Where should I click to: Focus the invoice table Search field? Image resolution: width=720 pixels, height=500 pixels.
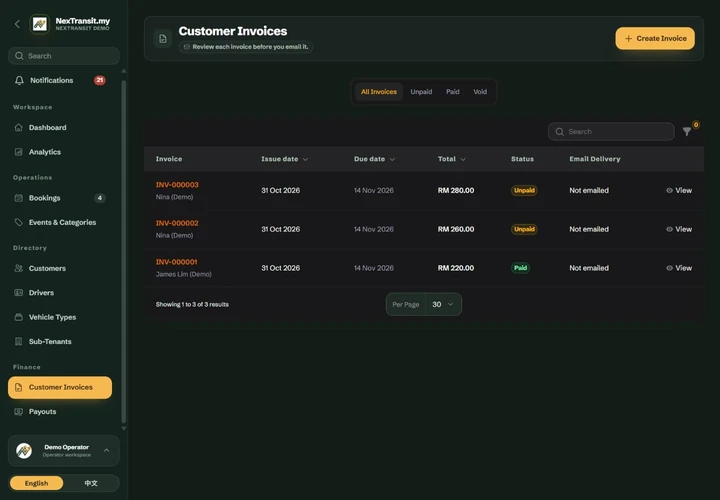611,132
